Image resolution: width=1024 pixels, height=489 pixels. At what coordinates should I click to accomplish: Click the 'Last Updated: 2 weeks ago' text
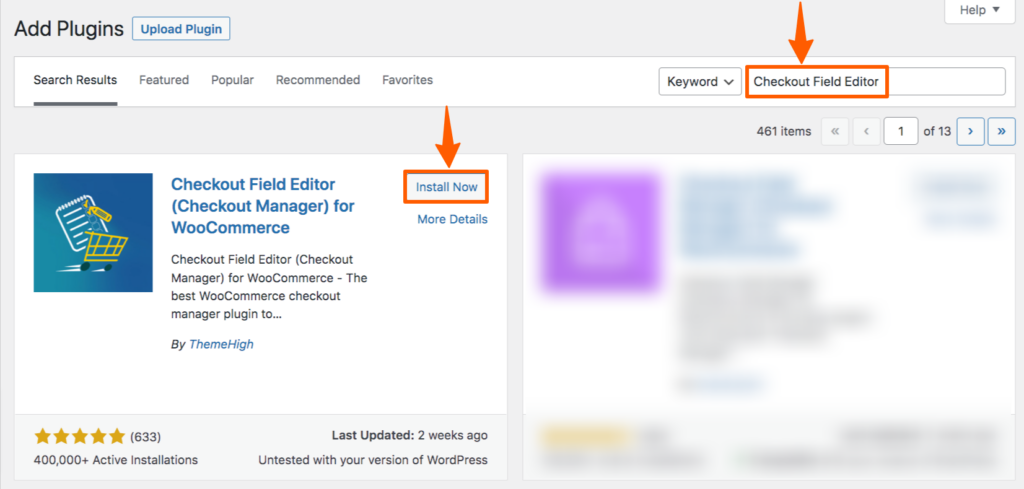point(409,435)
